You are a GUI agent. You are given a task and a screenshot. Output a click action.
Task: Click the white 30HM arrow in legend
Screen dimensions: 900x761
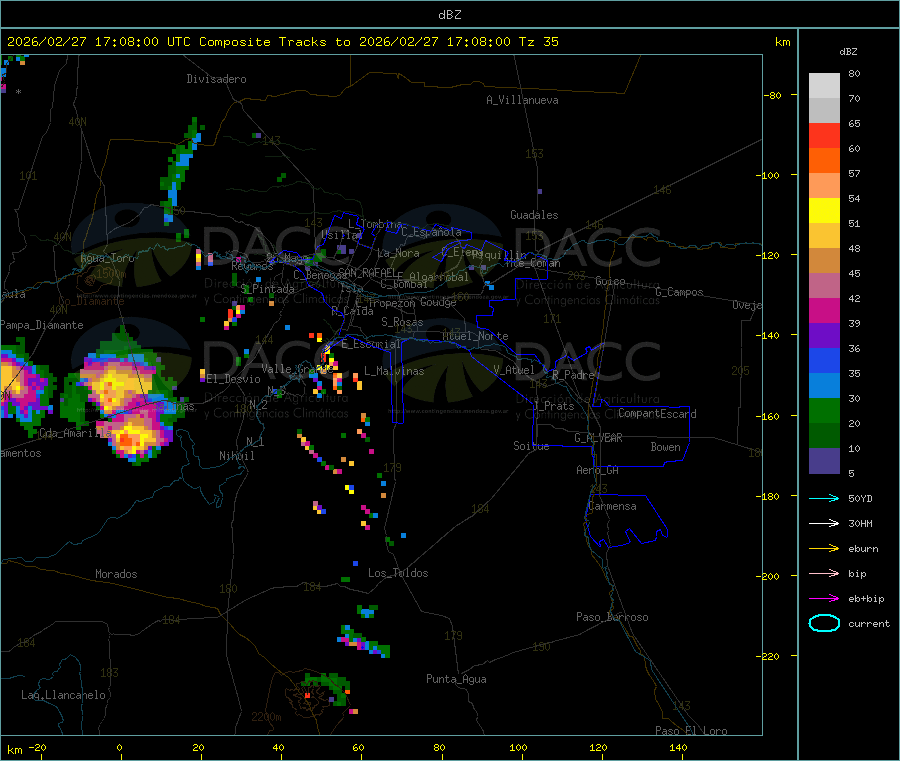pos(824,523)
